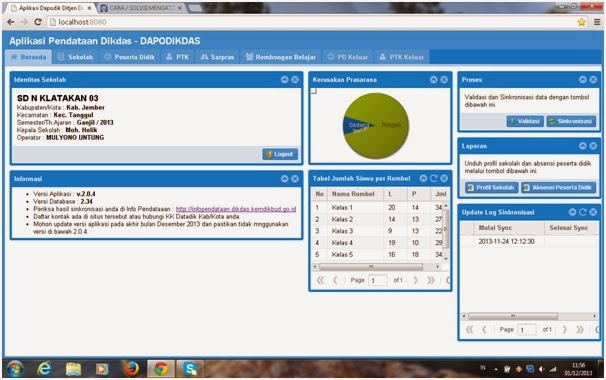Bookmark page with the star icon
Screen dimensions: 606x380
coord(582,22)
